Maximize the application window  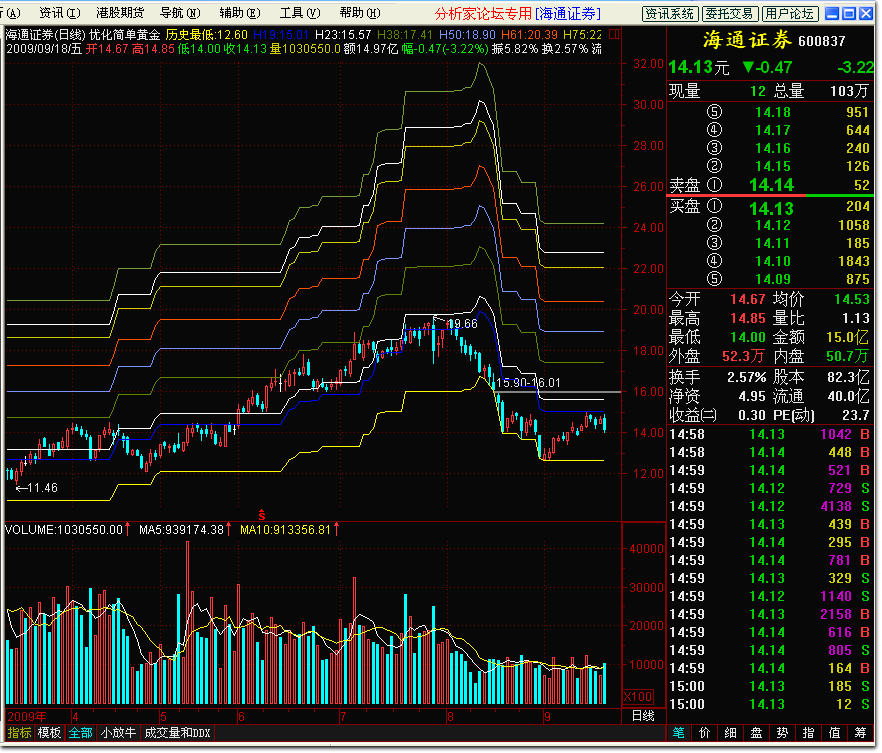point(849,13)
